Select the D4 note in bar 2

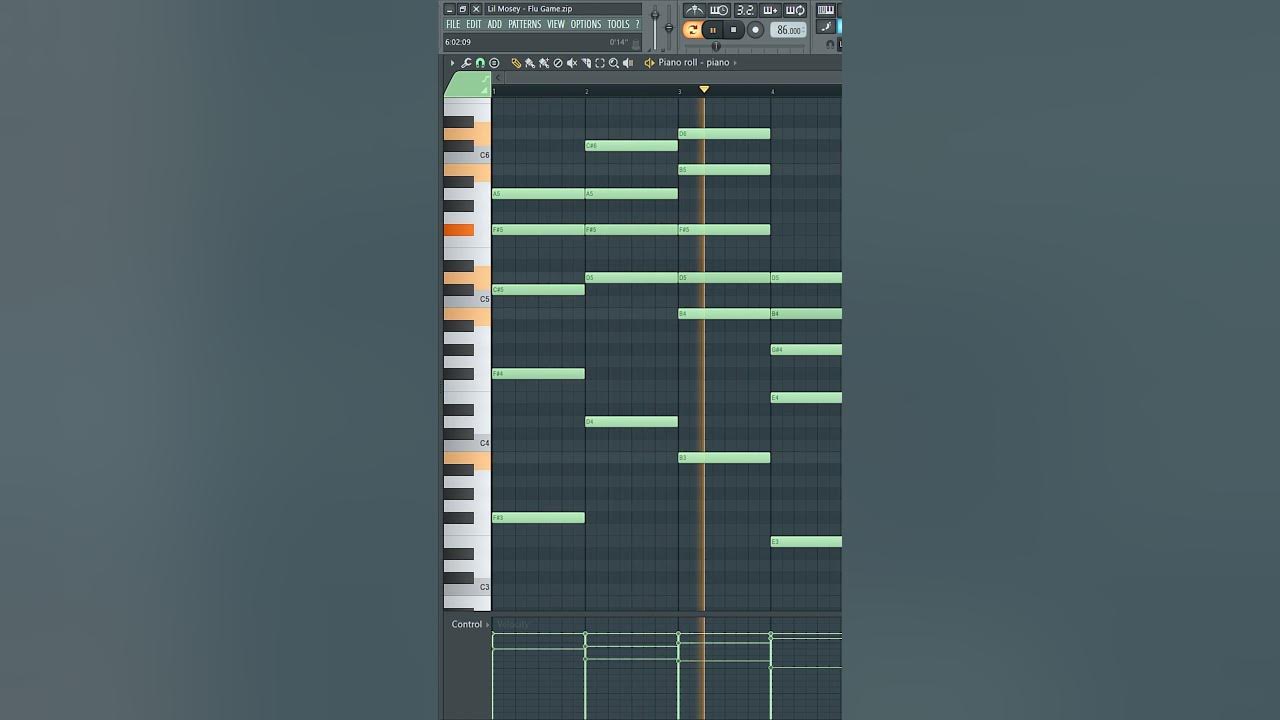tap(631, 422)
